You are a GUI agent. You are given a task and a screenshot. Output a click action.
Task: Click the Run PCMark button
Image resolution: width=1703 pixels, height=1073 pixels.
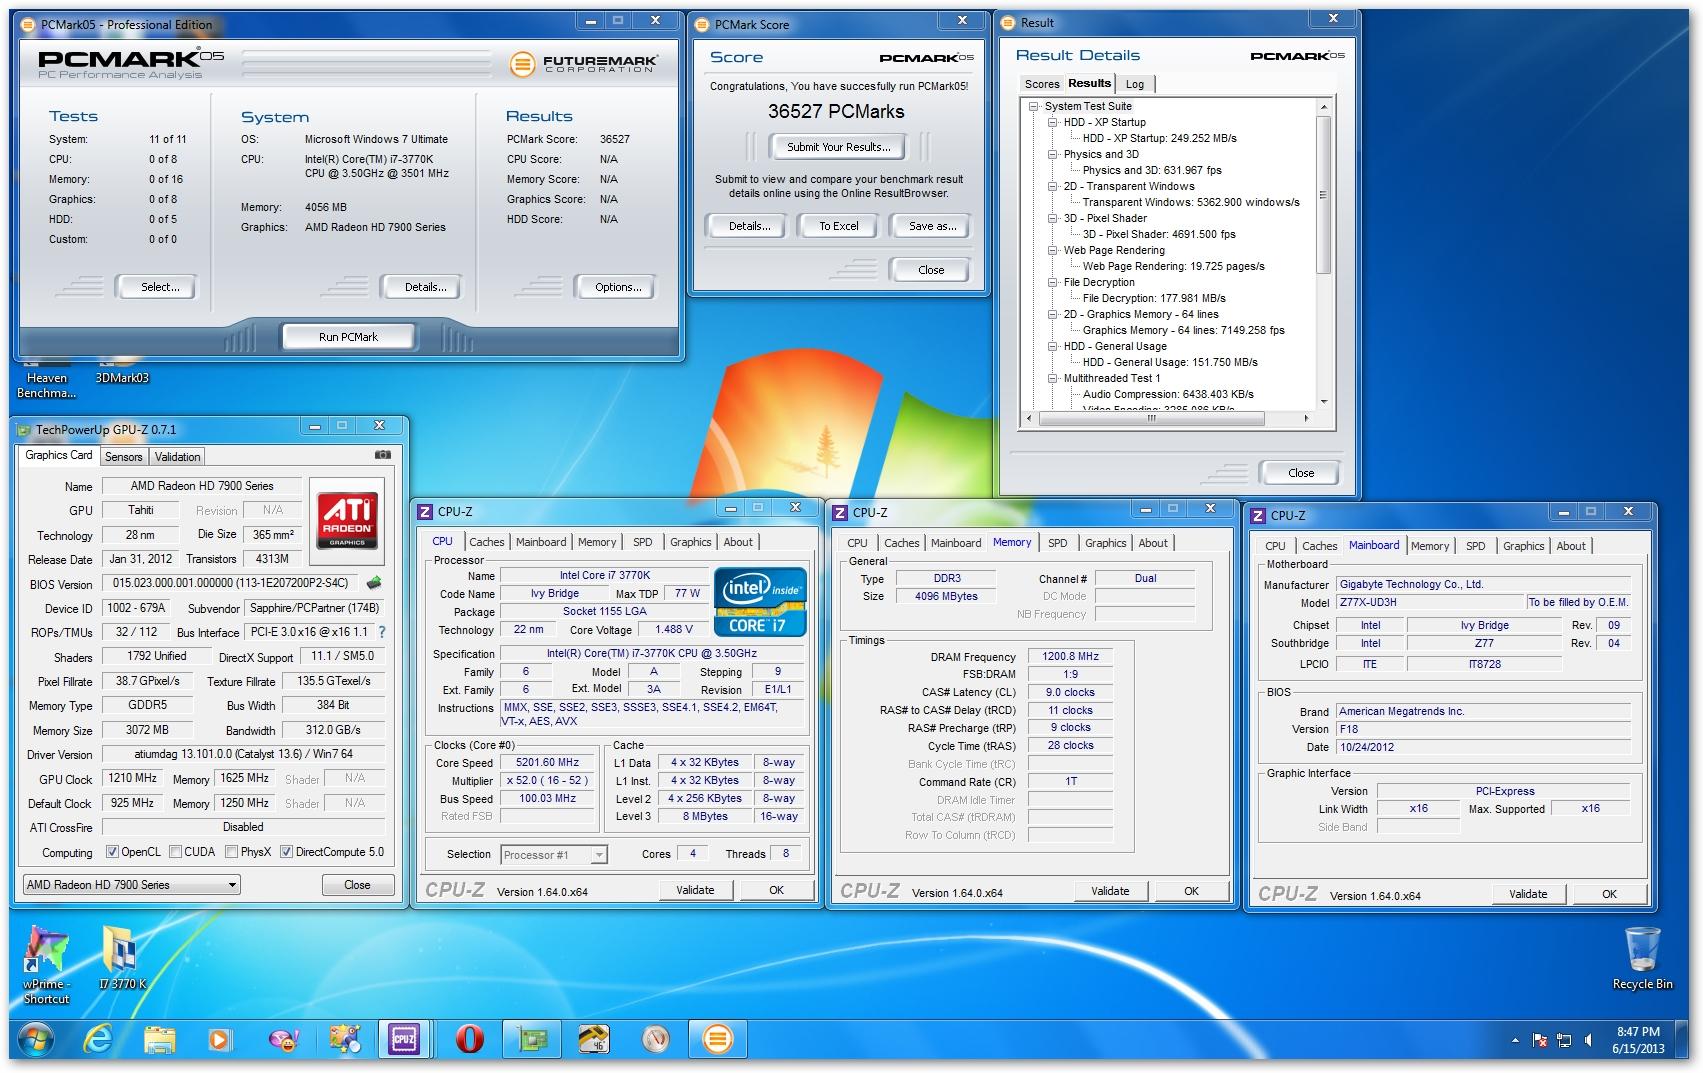[x=348, y=337]
